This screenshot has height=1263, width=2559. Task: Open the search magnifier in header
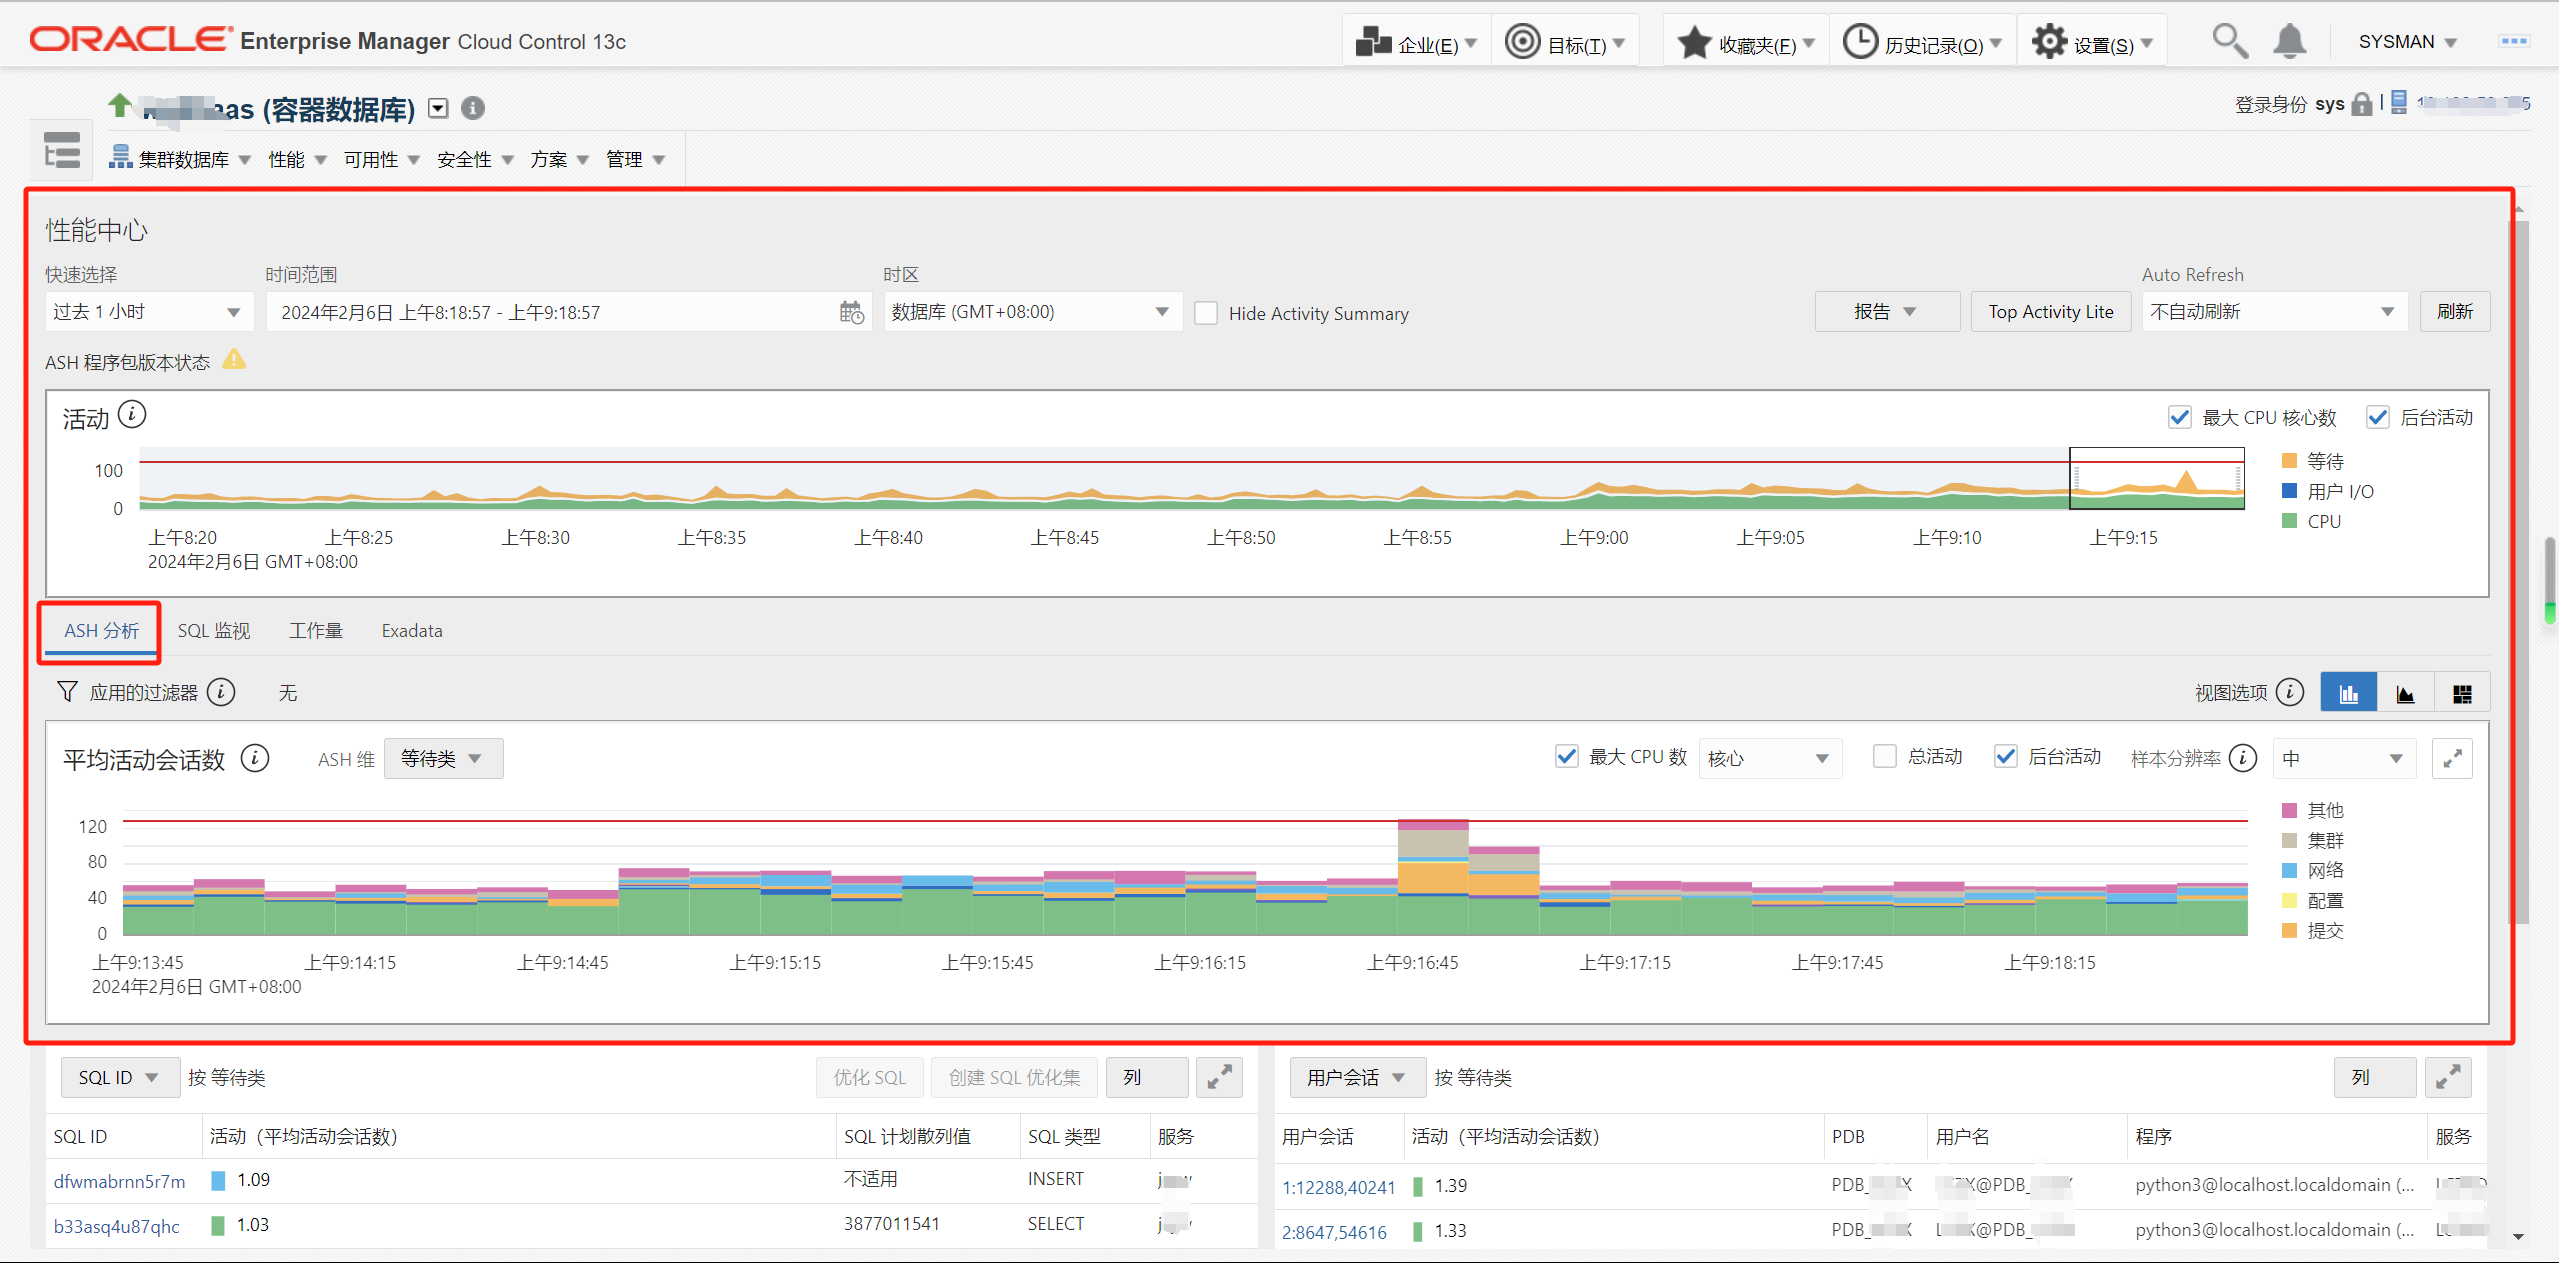coord(2229,41)
